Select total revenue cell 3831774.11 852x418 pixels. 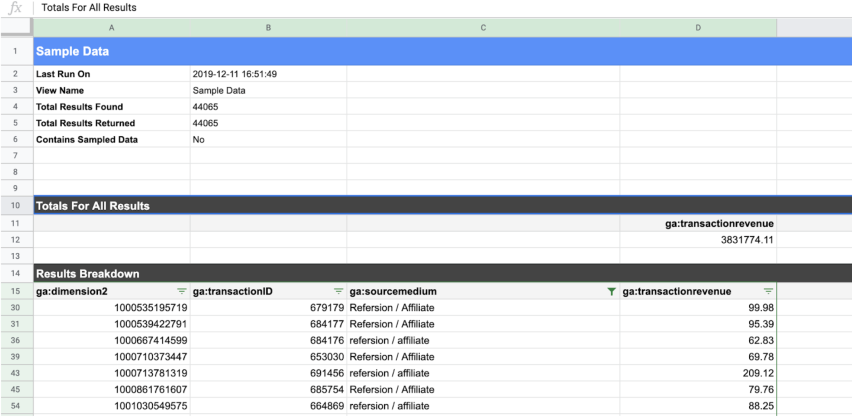click(746, 240)
